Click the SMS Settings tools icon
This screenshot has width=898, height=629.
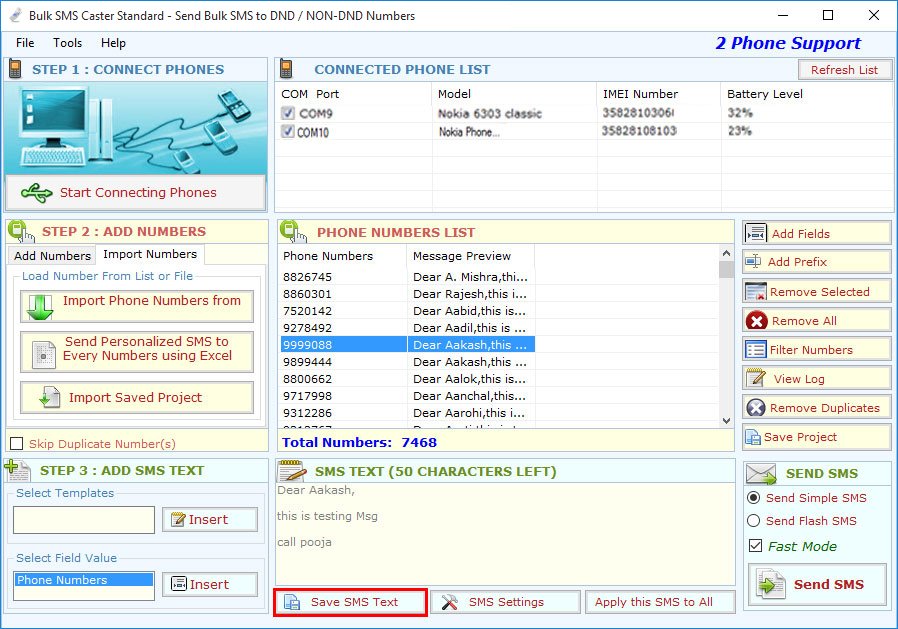450,602
